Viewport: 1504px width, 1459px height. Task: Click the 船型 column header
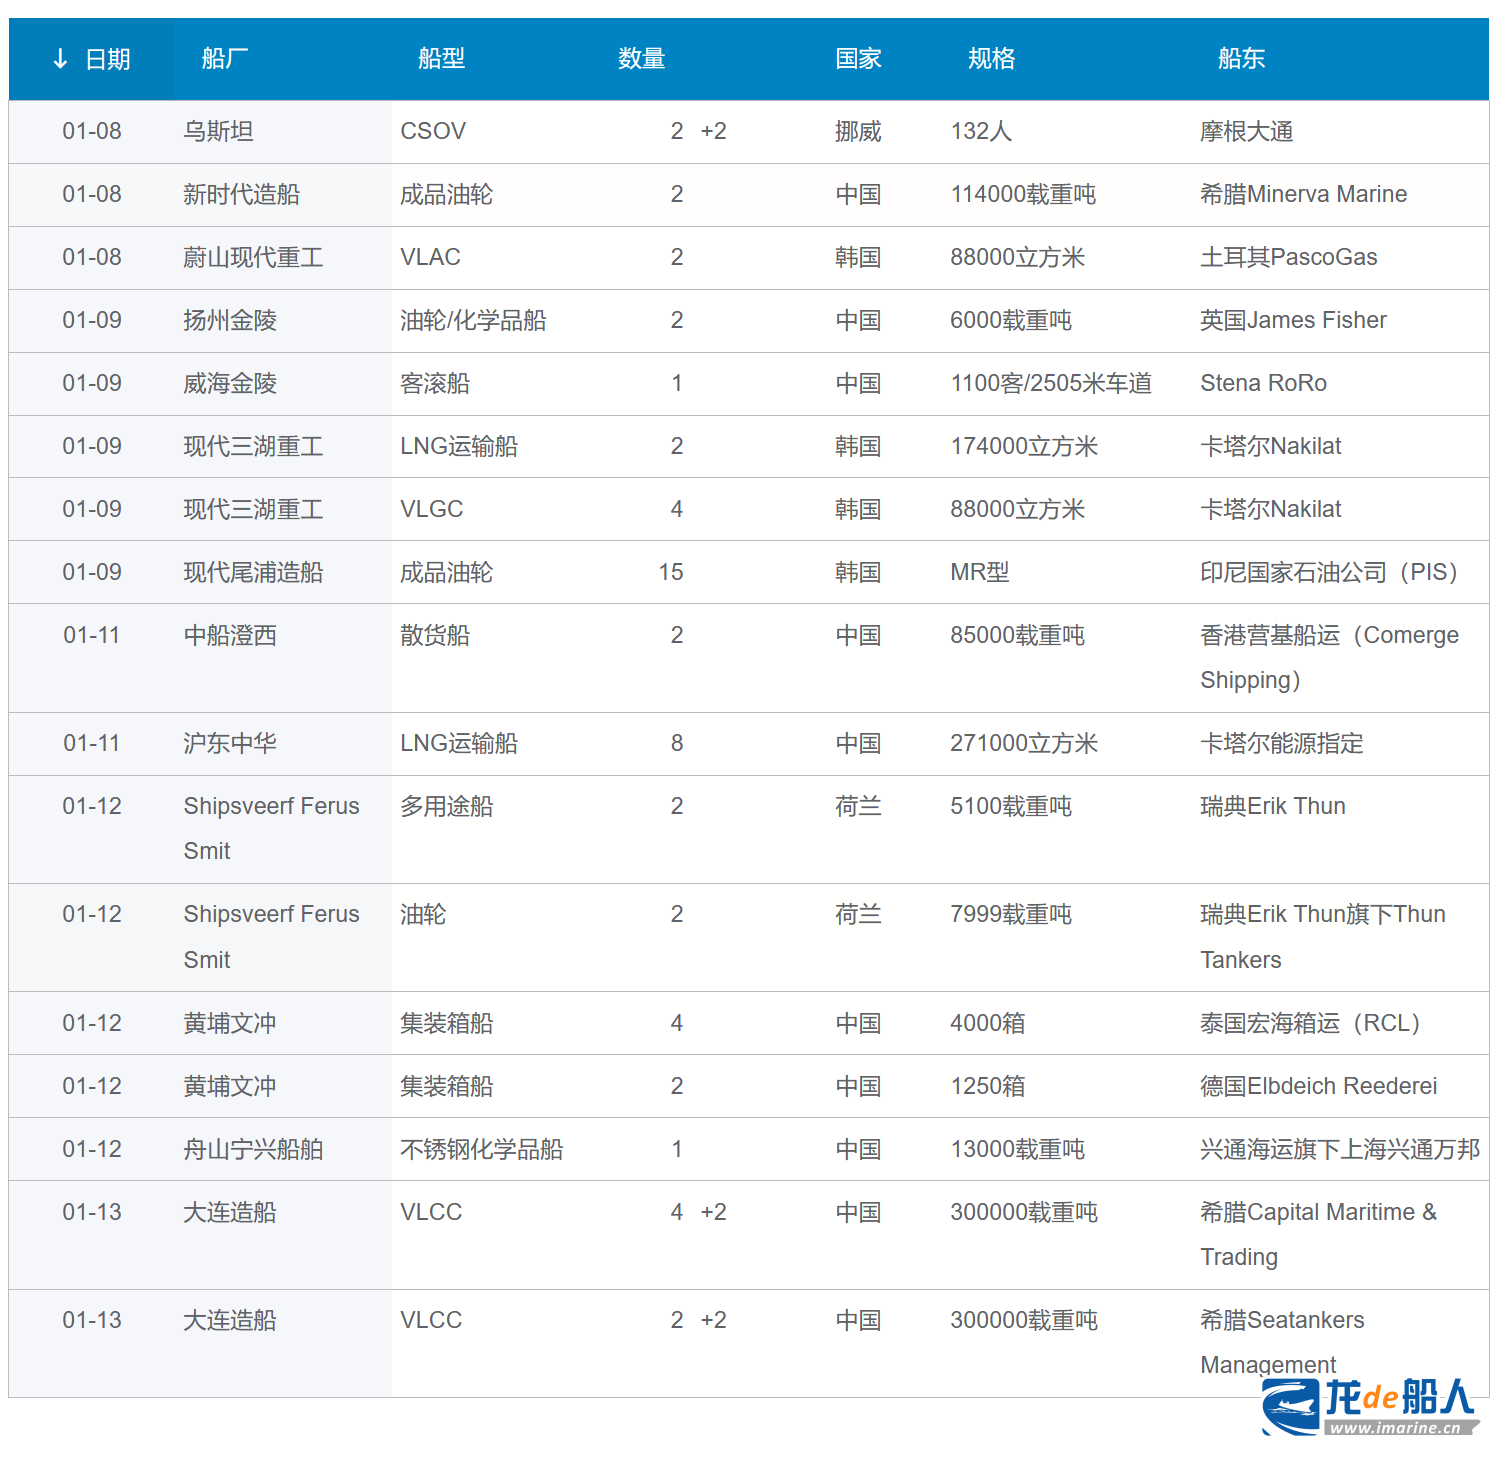[441, 59]
